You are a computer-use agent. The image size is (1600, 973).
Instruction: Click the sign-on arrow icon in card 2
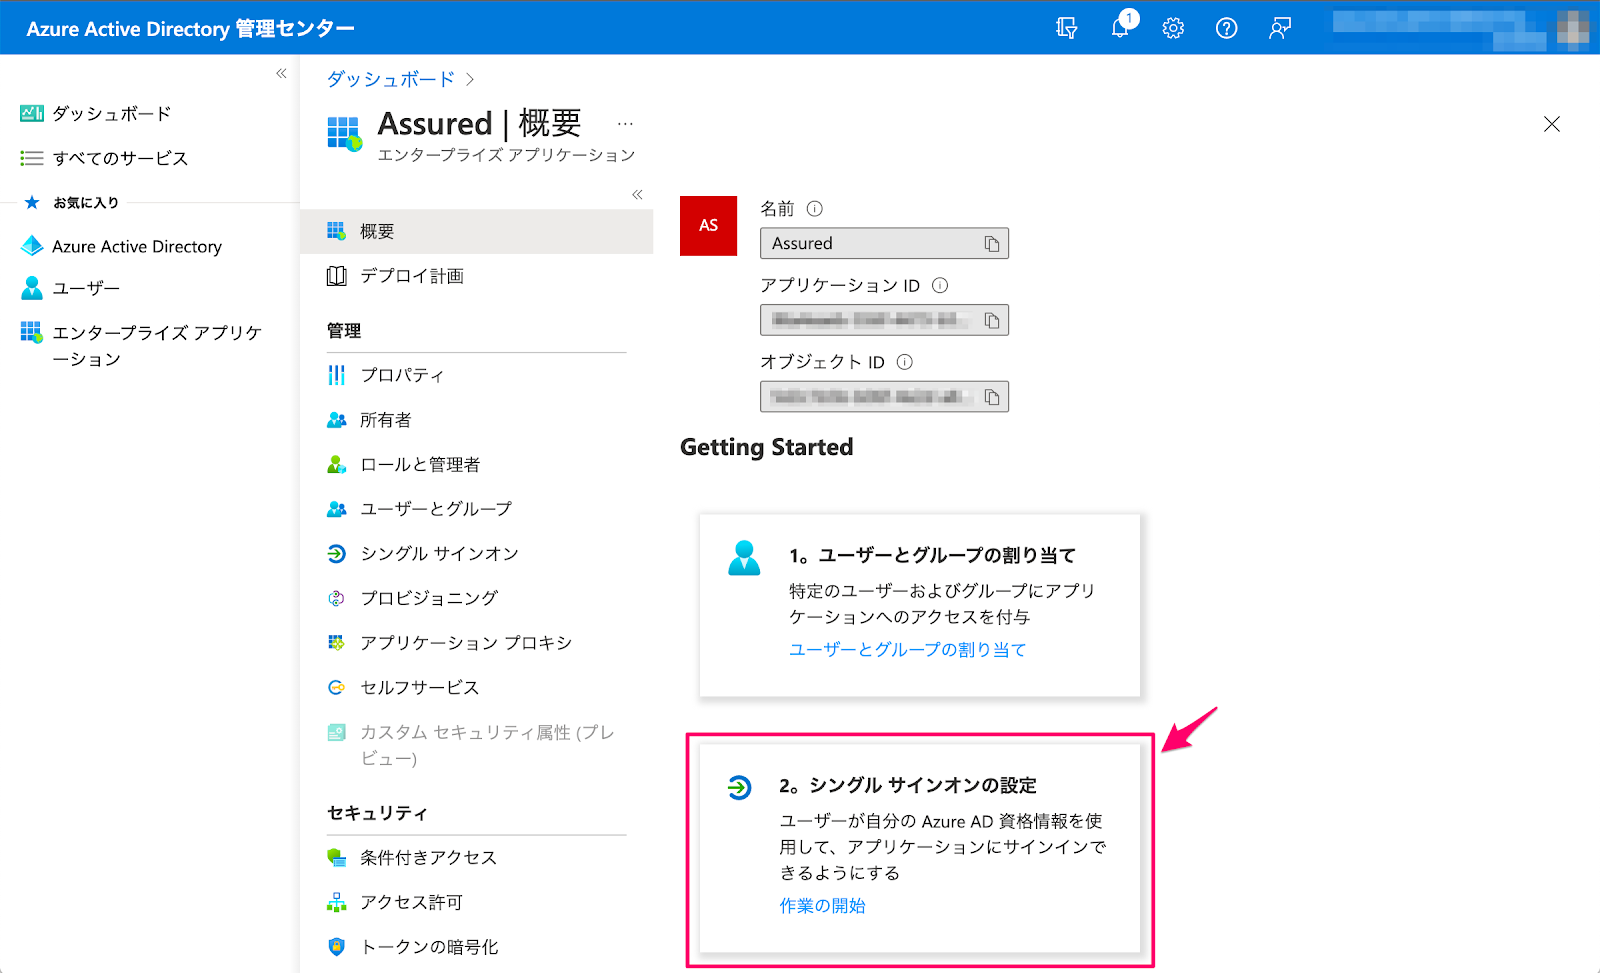coord(739,788)
